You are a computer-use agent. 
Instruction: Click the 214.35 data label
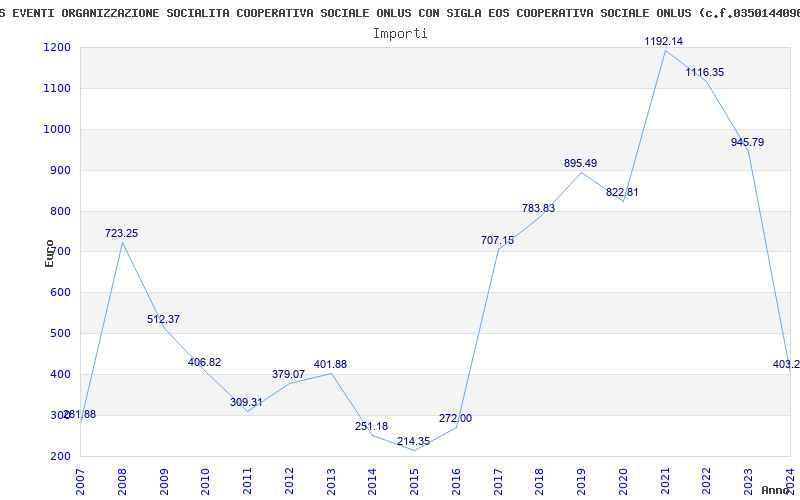(413, 441)
